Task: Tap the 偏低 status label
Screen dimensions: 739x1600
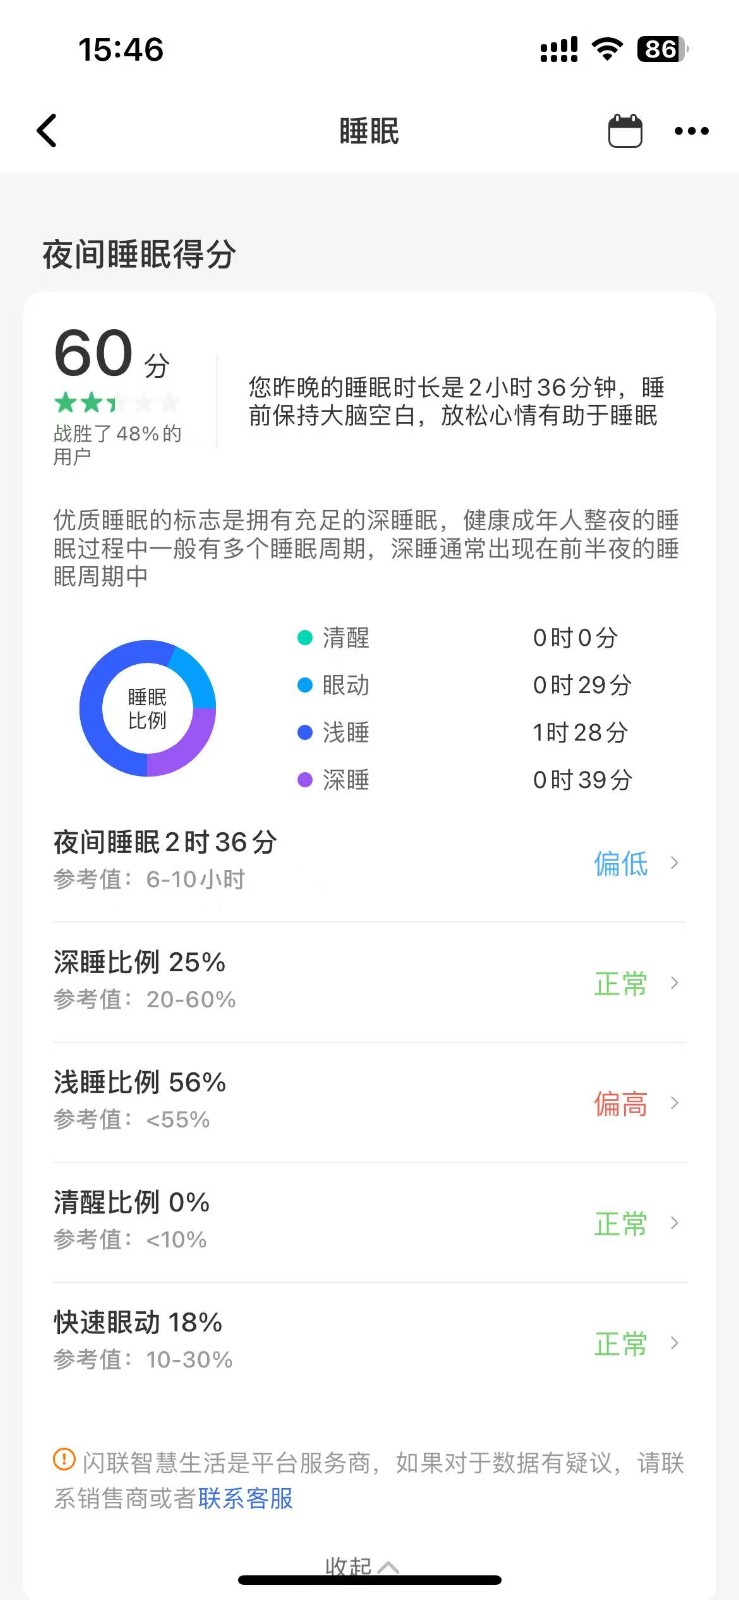Action: (x=620, y=864)
